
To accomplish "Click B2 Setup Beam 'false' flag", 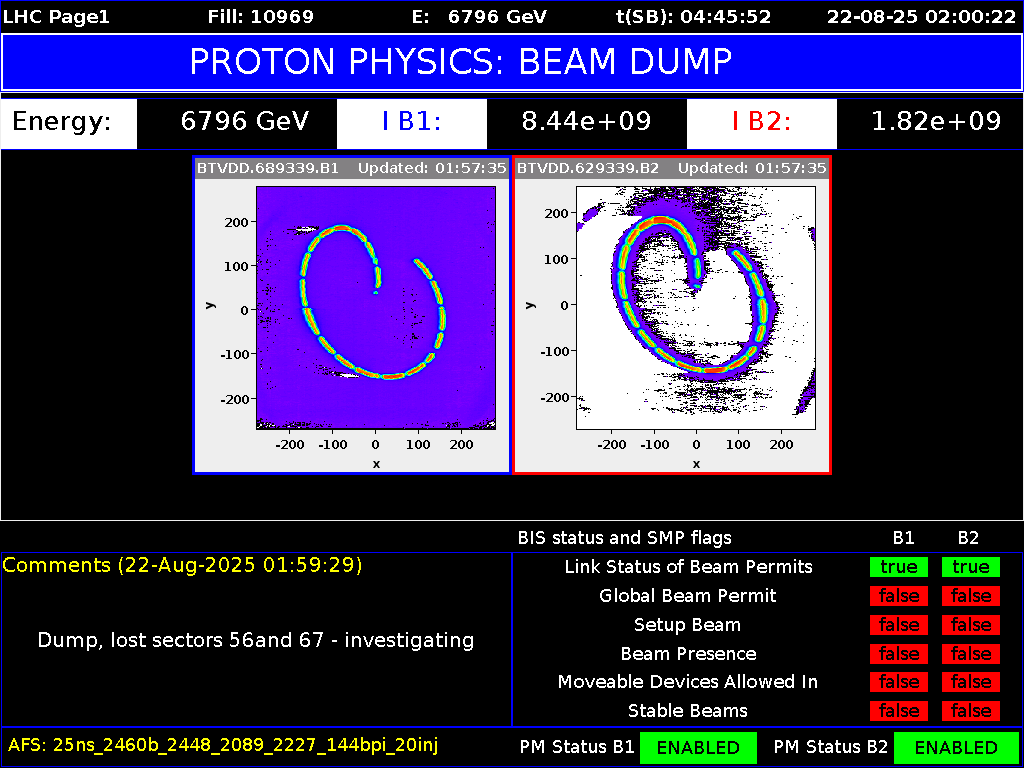I will [x=970, y=625].
